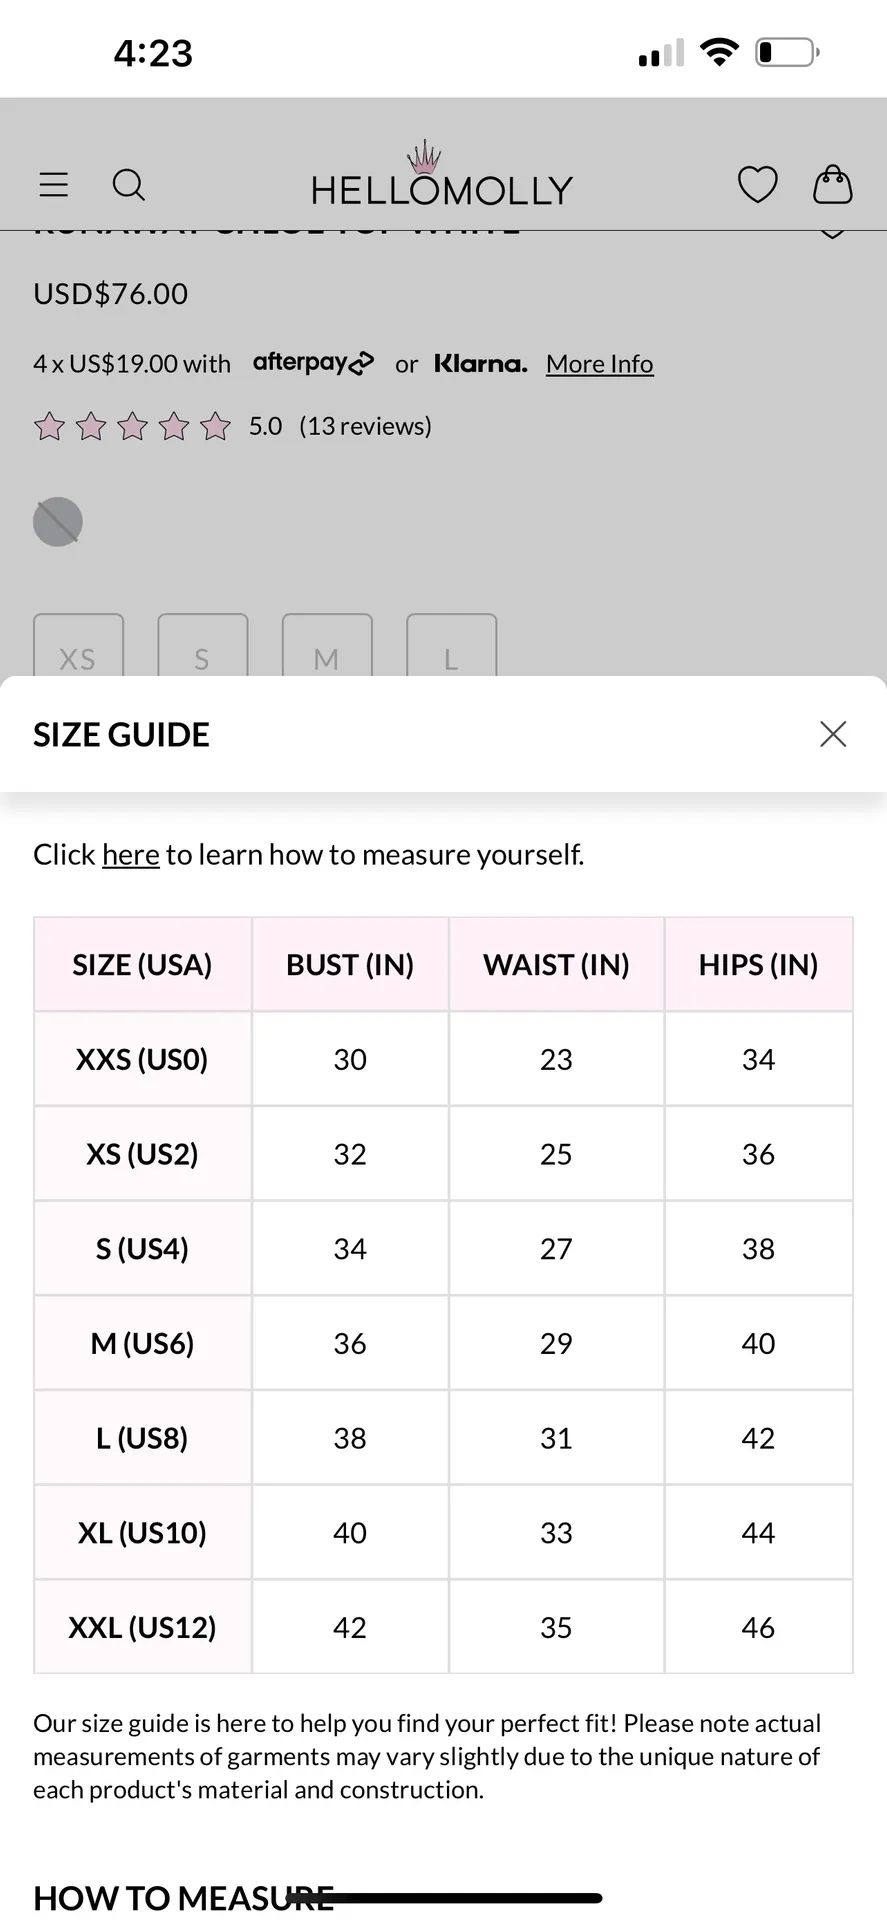This screenshot has height=1920, width=887.
Task: Select the crossed-out color swatch
Action: pyautogui.click(x=58, y=522)
